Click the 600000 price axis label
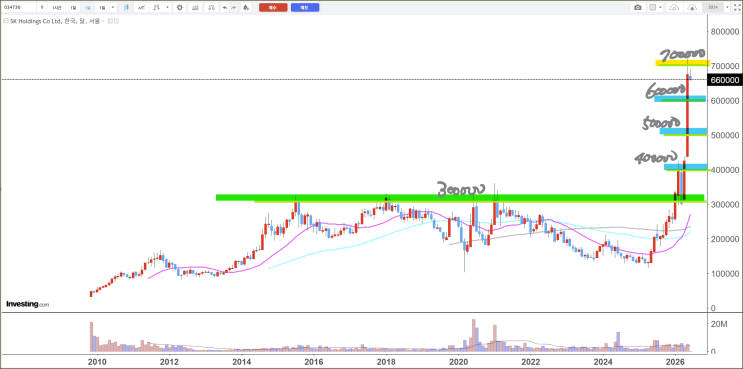This screenshot has width=743, height=369. tap(725, 100)
